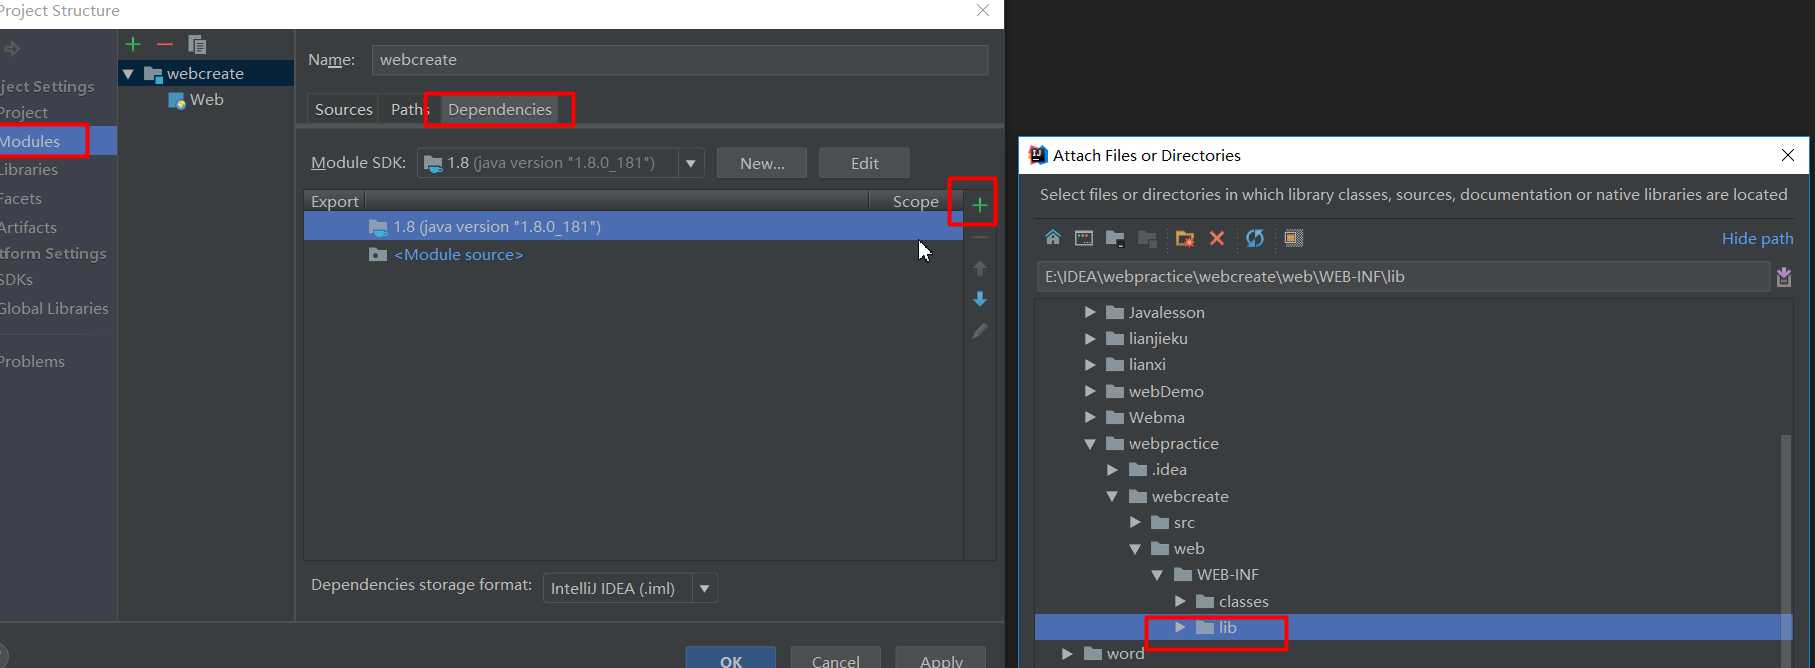Switch to the Sources tab
1815x668 pixels.
[x=343, y=109]
